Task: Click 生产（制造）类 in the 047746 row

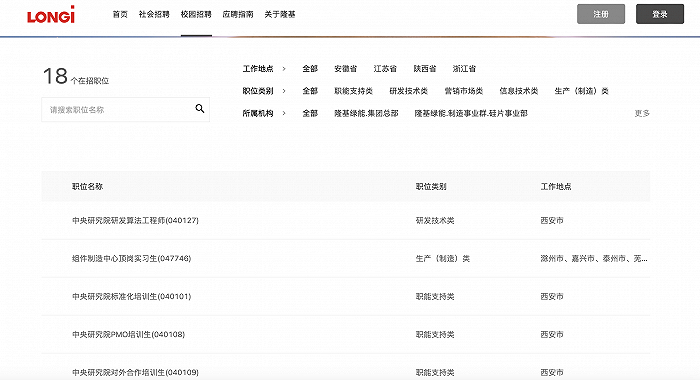Action: click(x=442, y=259)
